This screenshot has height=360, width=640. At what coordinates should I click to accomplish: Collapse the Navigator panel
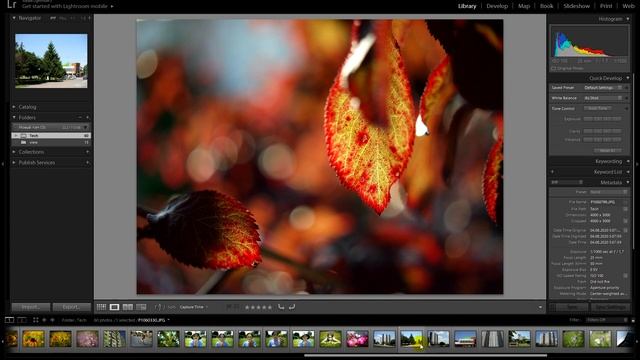pyautogui.click(x=14, y=18)
